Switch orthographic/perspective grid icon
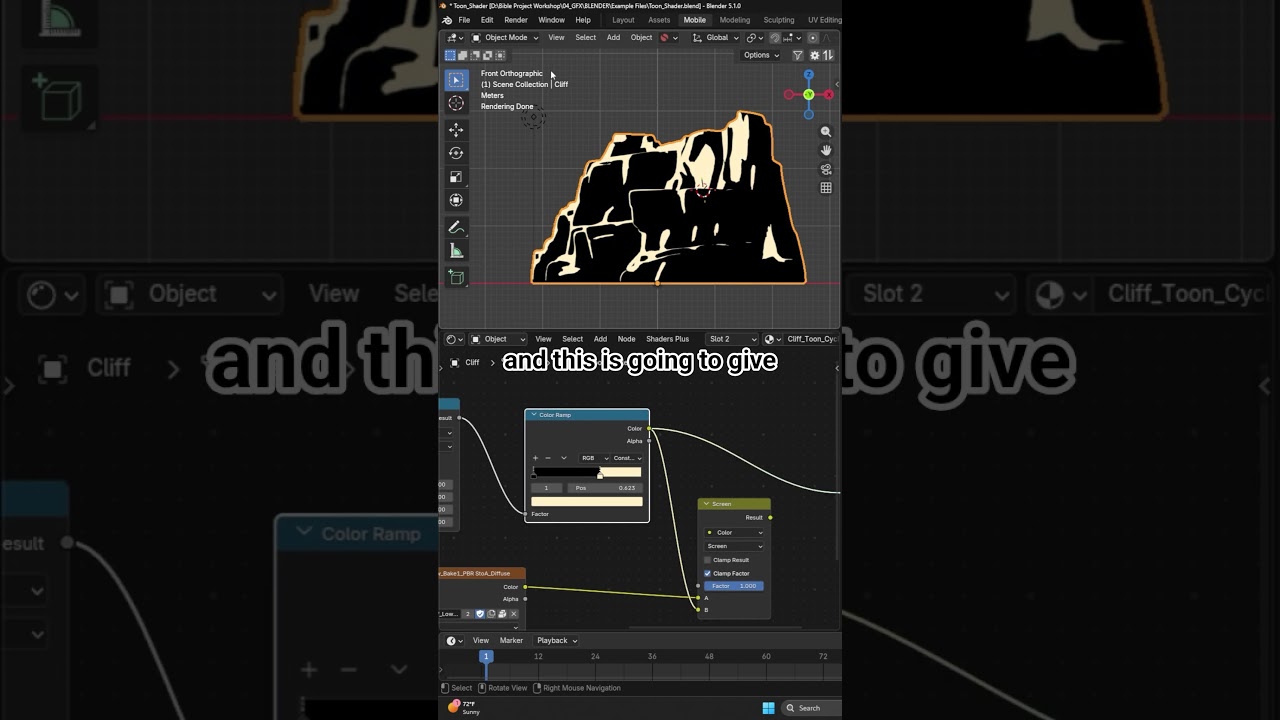This screenshot has height=720, width=1280. (x=826, y=188)
